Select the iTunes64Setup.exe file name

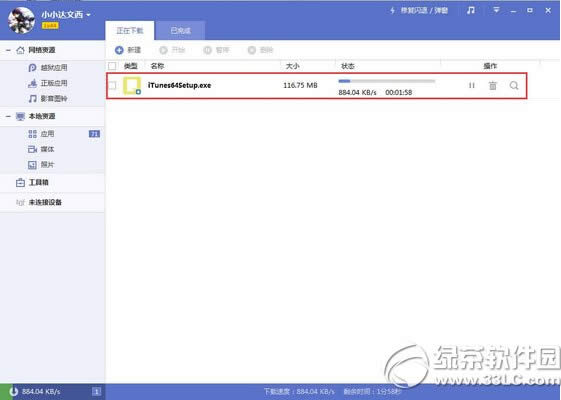180,86
